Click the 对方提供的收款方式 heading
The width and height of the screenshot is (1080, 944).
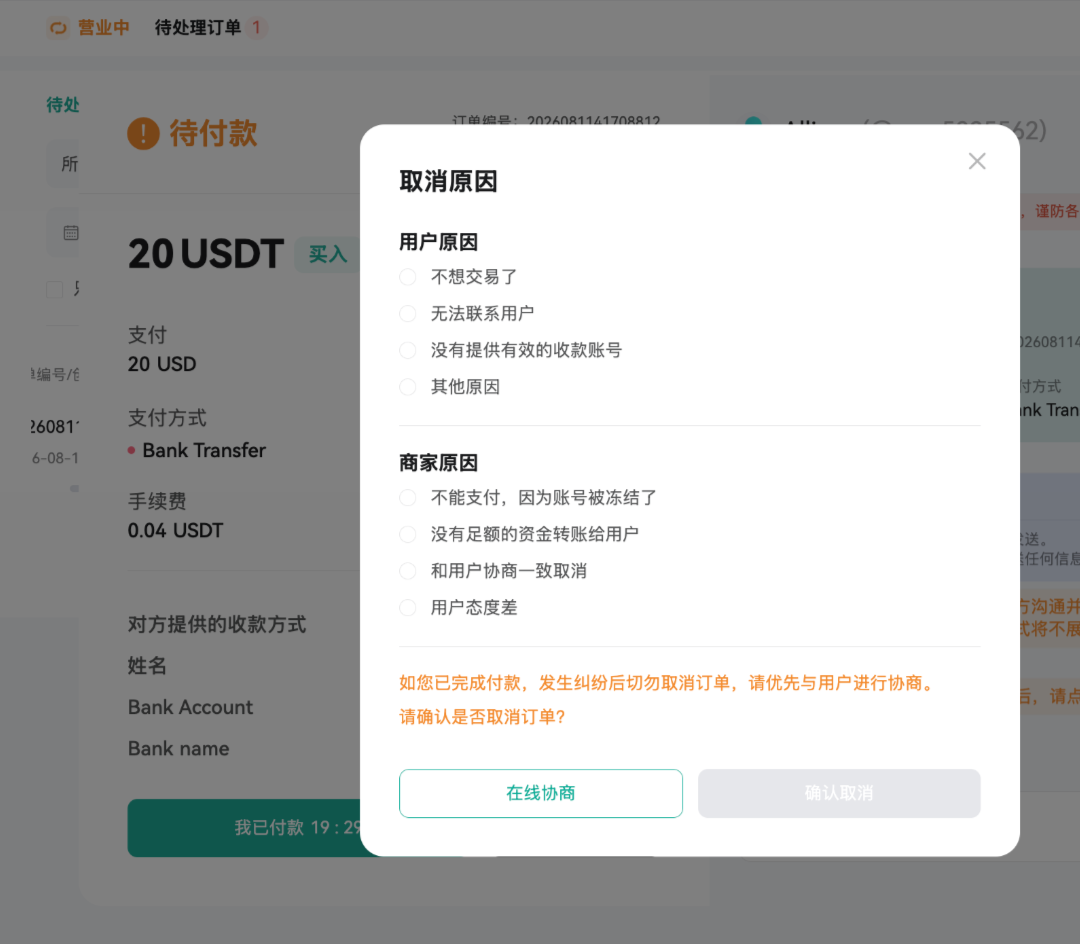tap(217, 625)
